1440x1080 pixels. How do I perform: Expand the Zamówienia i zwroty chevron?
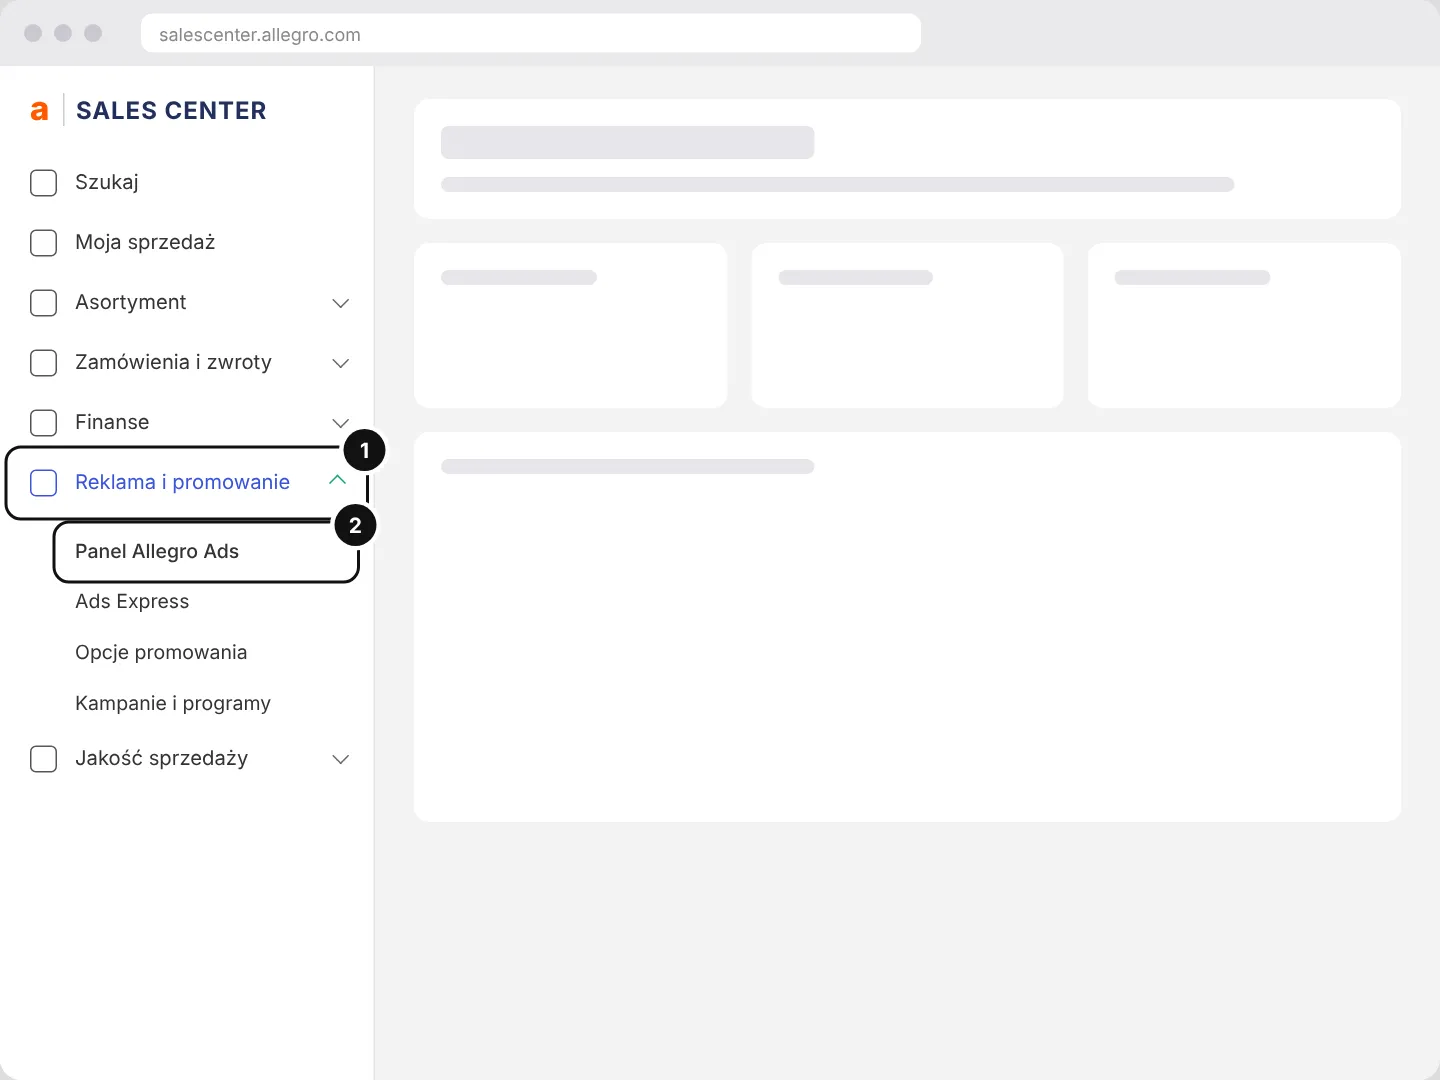coord(341,363)
